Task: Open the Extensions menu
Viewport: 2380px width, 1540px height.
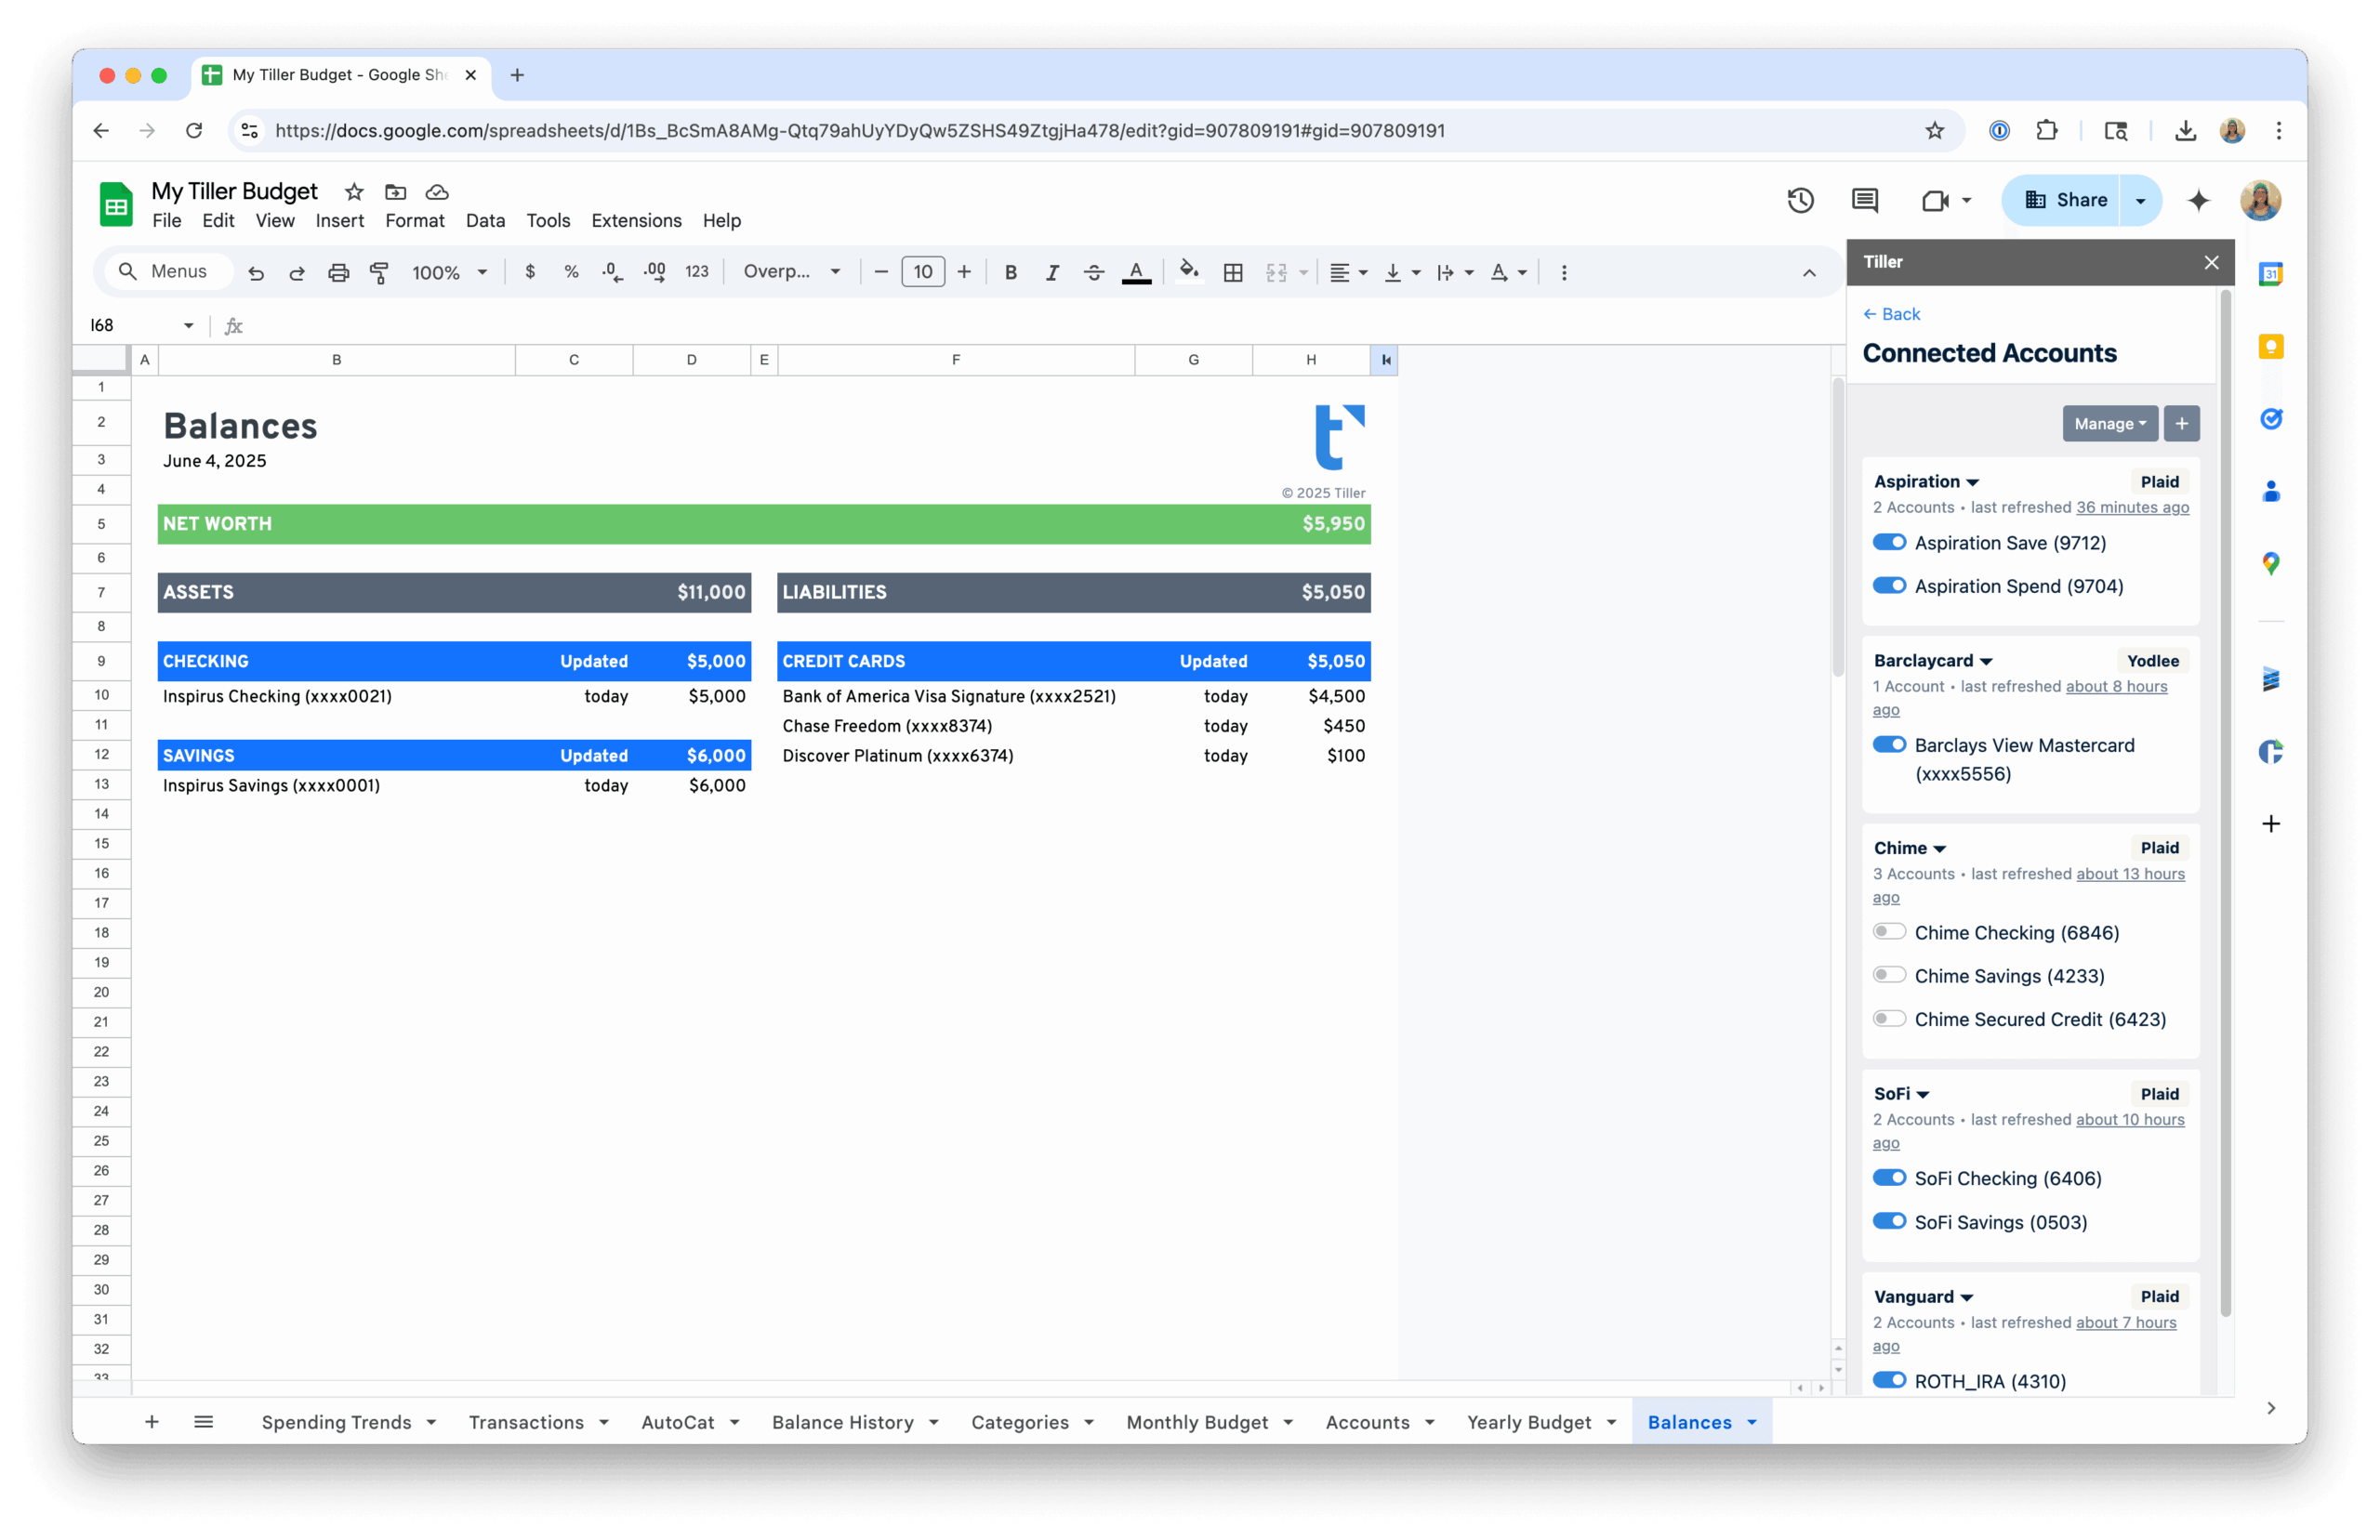Action: [x=636, y=220]
